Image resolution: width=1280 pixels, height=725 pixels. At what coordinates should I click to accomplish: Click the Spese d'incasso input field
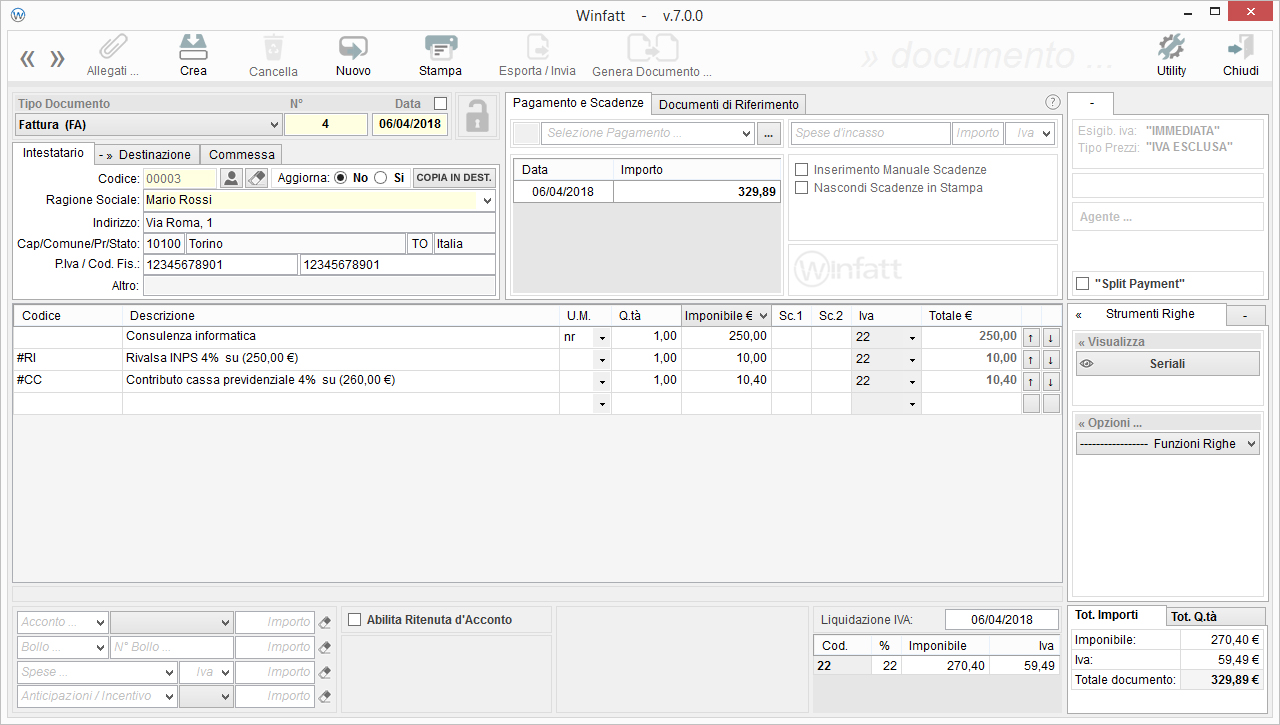point(870,133)
